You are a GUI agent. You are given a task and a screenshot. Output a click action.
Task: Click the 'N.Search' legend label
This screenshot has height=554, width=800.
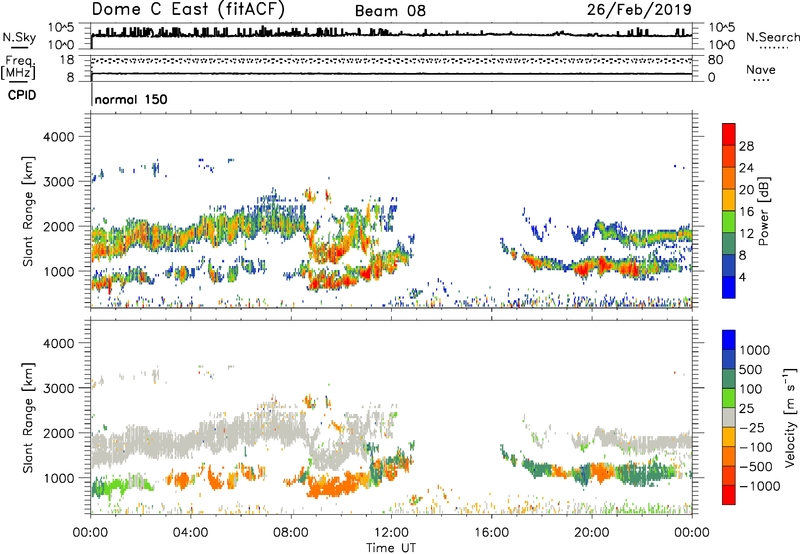[x=772, y=37]
